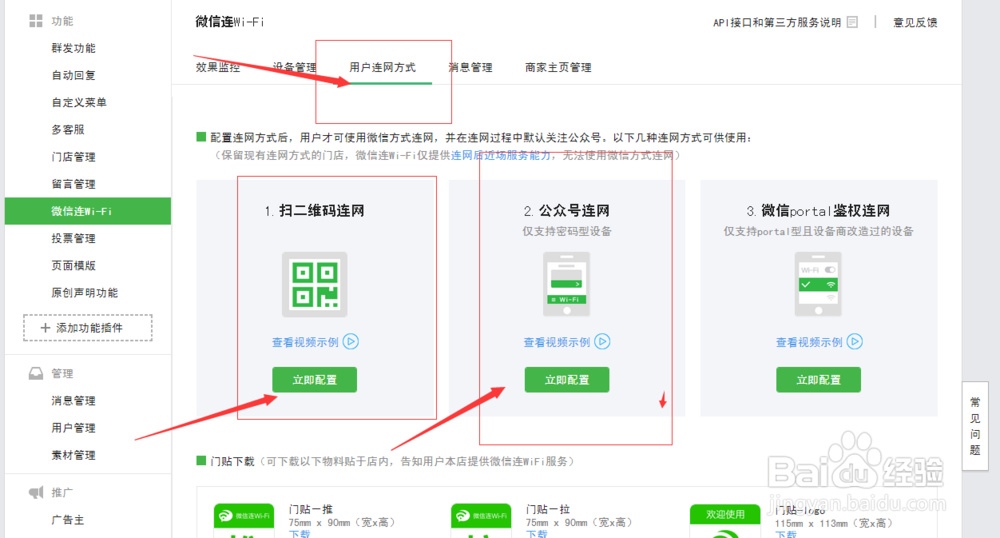The width and height of the screenshot is (1000, 538).
Task: Open the 常见问题 side tab
Action: tap(974, 426)
